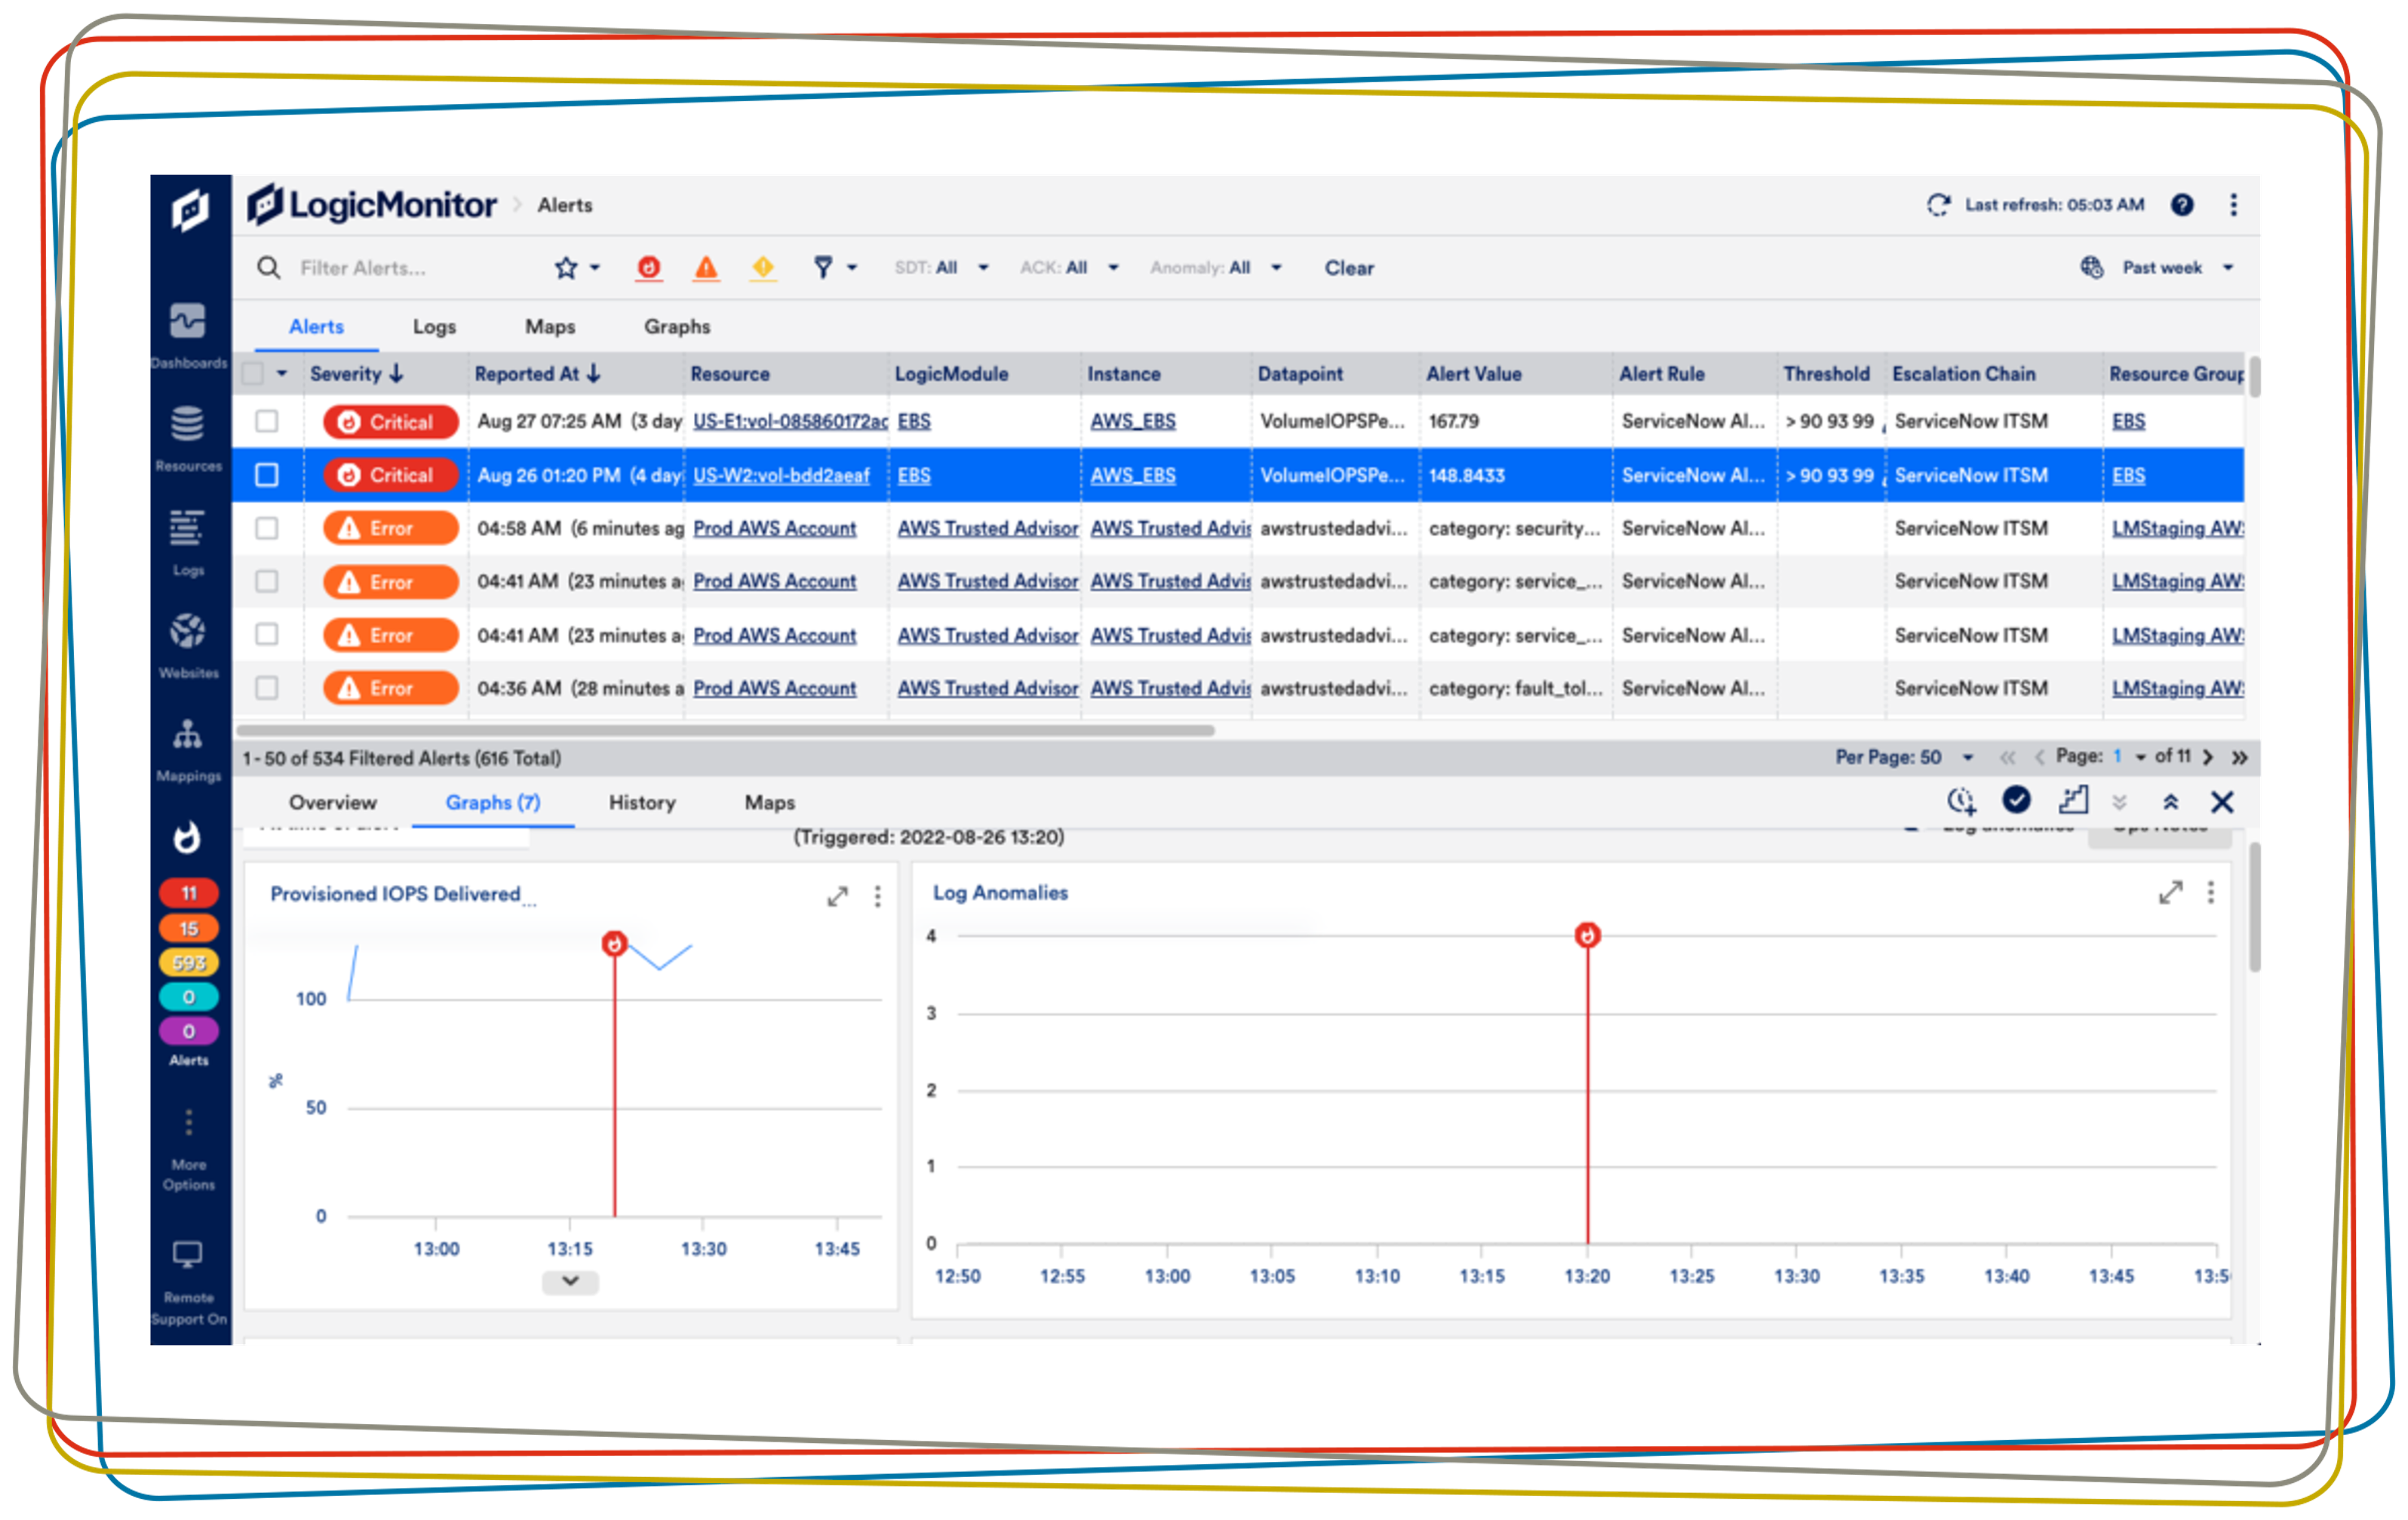The image size is (2408, 1520).
Task: Open the Overview detail tab
Action: click(x=333, y=802)
